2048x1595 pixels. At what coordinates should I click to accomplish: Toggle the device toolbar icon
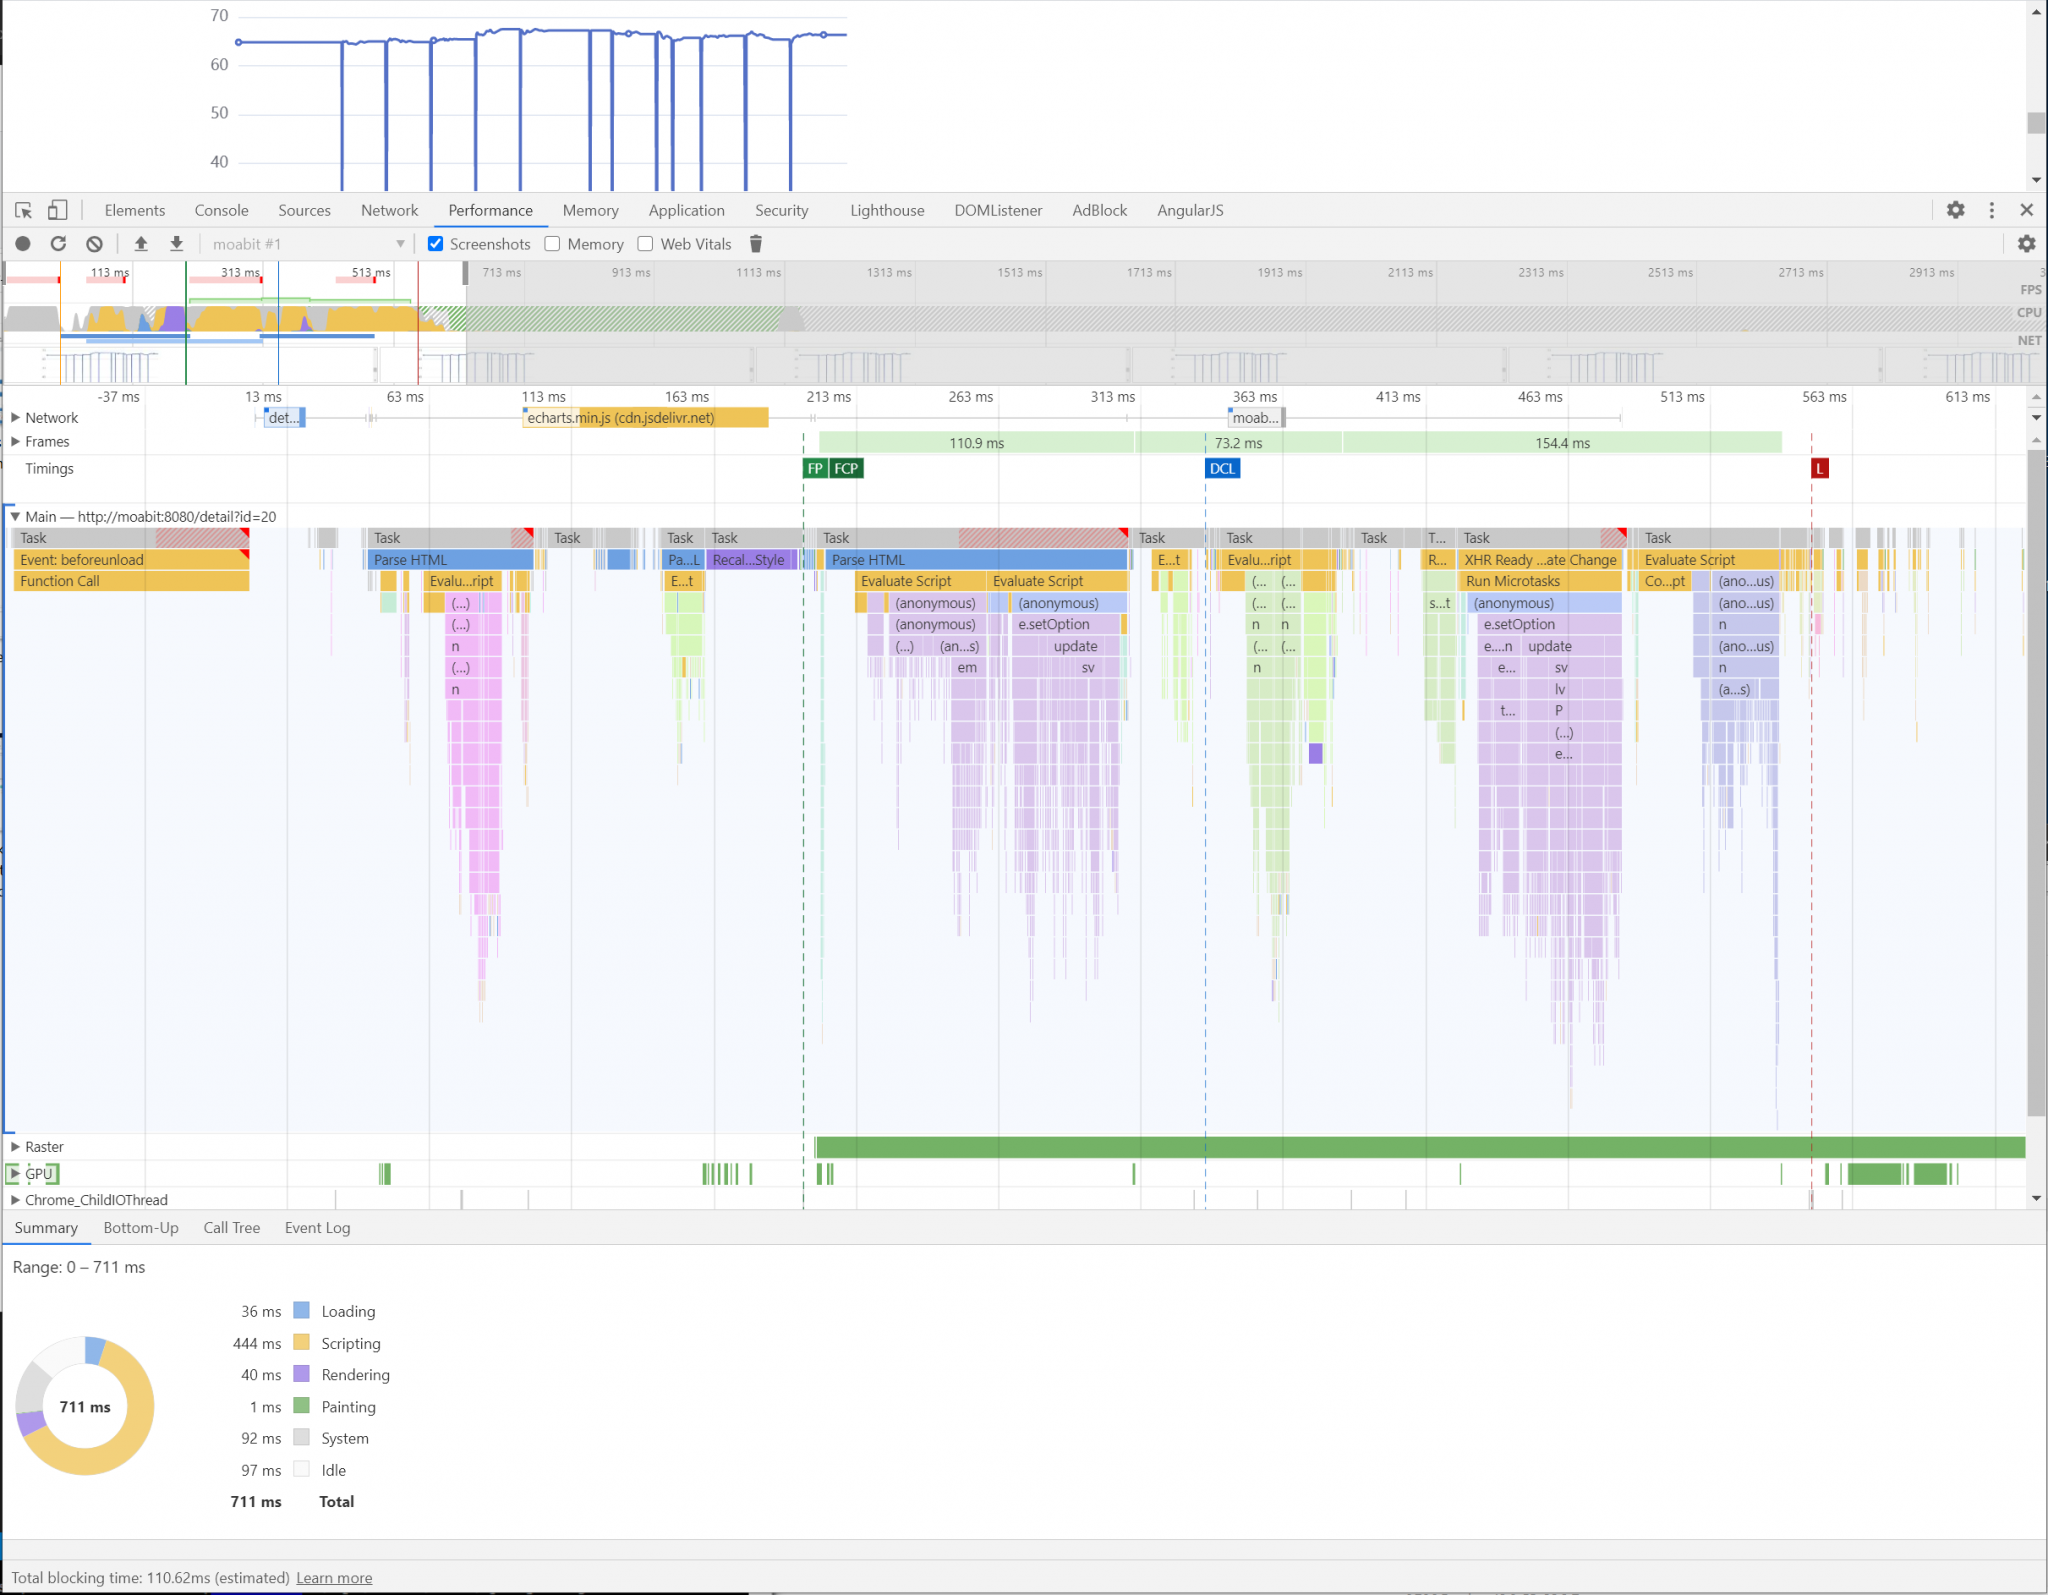(x=57, y=210)
